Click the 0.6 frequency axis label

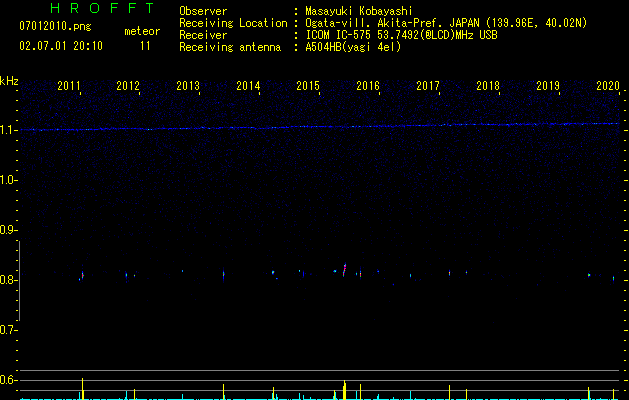pos(8,380)
